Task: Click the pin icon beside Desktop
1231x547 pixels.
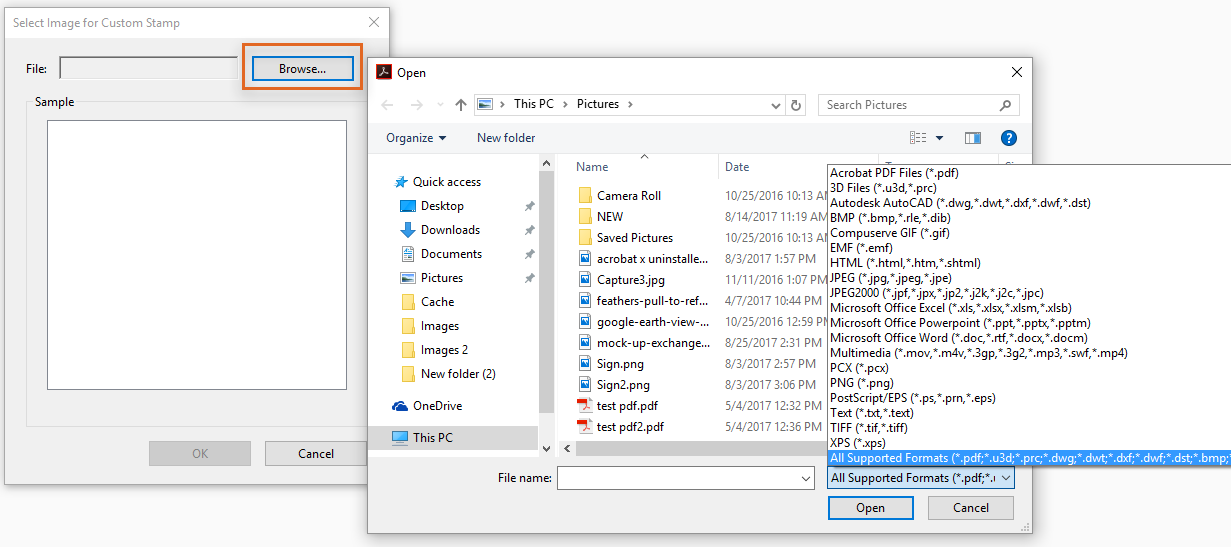Action: tap(529, 206)
